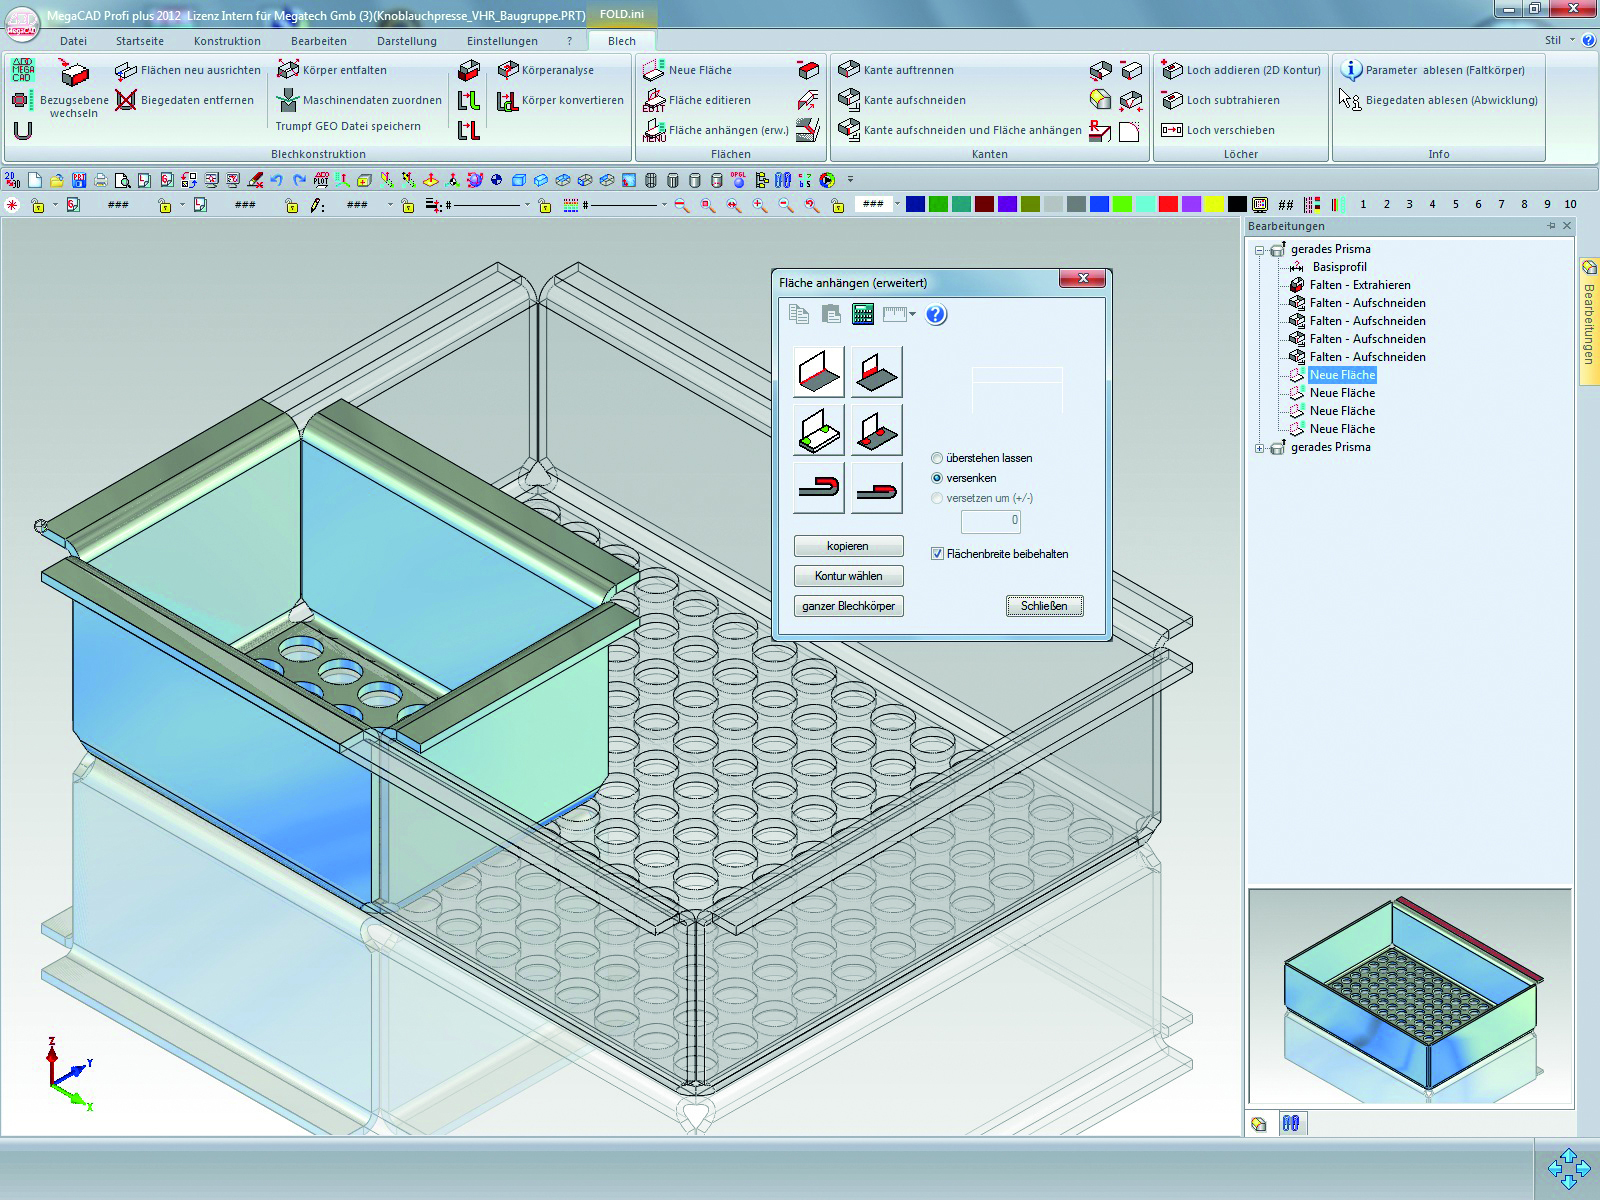Open Bearbeiten ribbon tab

tap(319, 41)
